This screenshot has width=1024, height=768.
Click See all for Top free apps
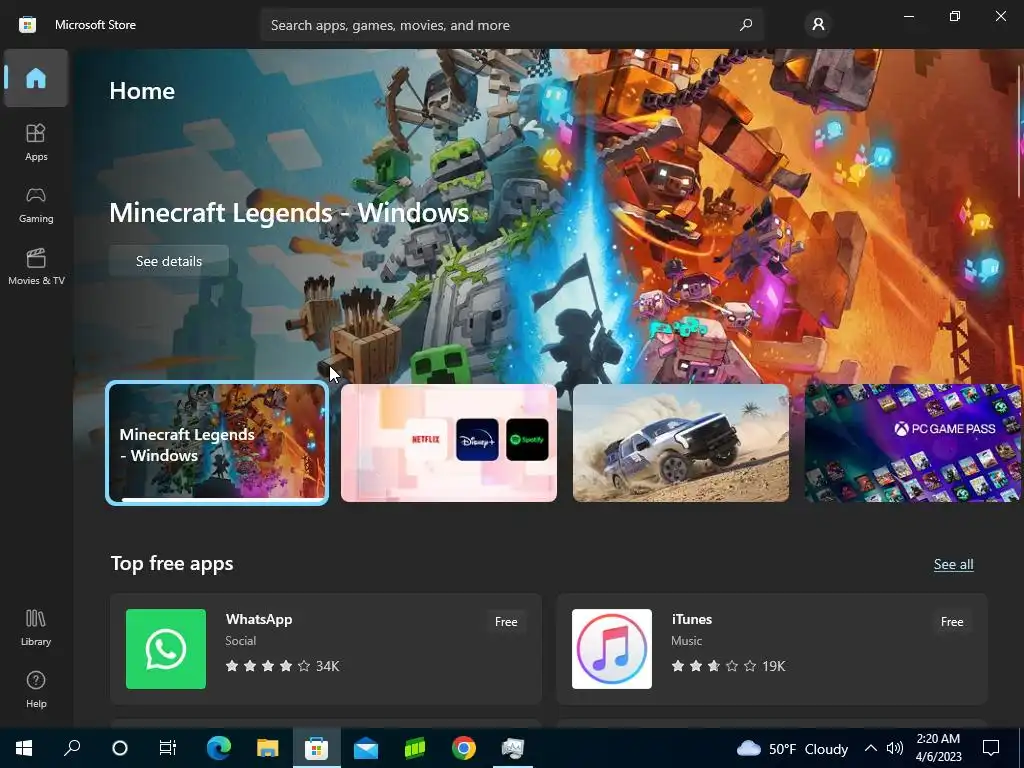coord(953,564)
